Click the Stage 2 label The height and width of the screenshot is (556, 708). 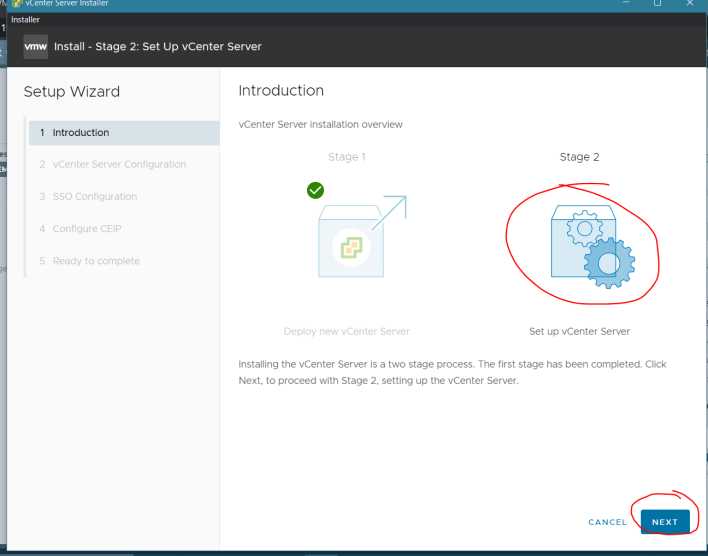tap(579, 157)
